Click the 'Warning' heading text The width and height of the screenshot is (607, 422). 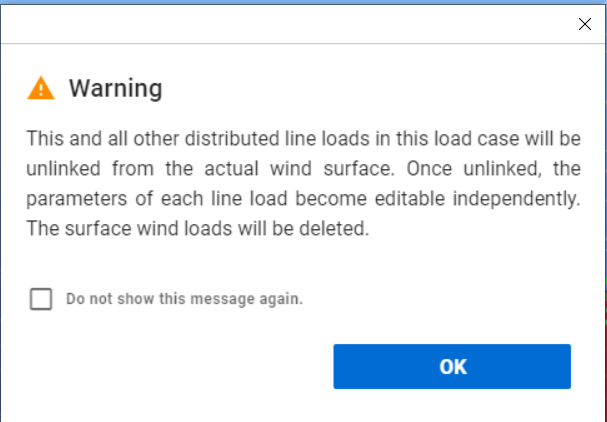click(115, 88)
